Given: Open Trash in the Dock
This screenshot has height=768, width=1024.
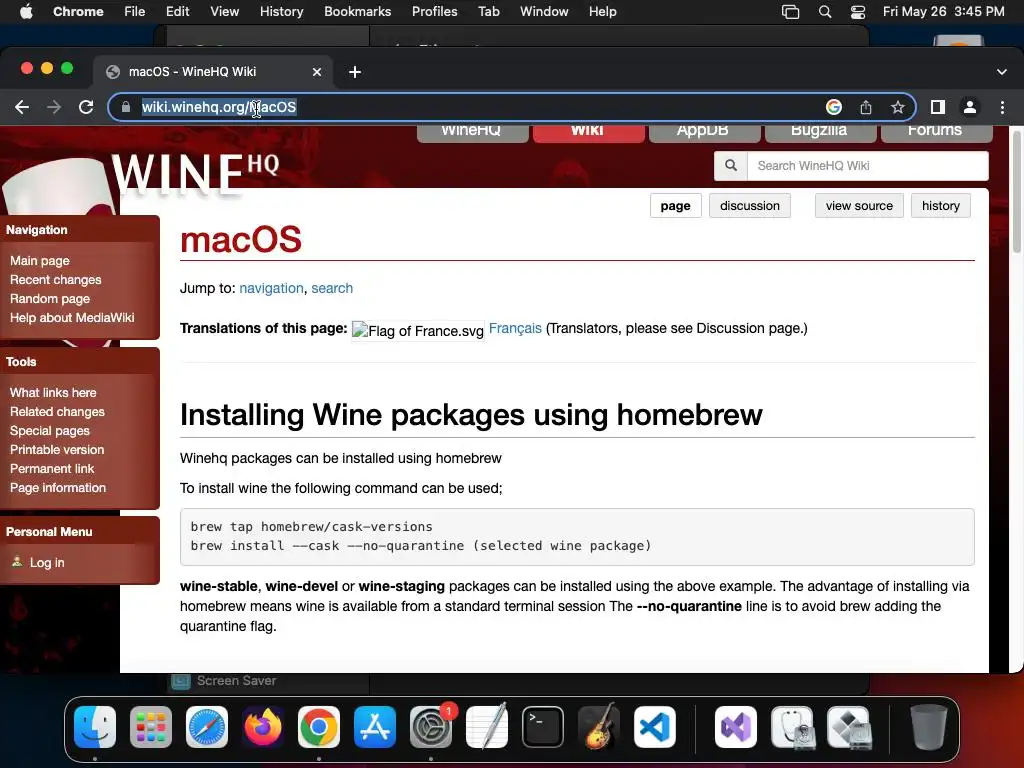Looking at the screenshot, I should coord(929,727).
